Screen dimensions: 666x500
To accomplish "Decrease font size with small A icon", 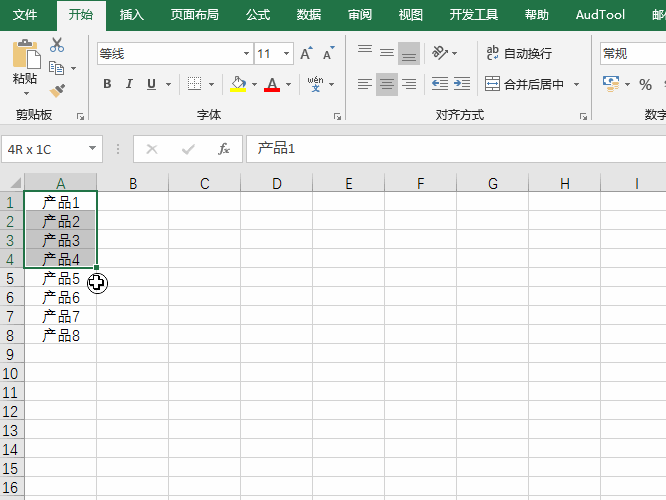I will 328,54.
